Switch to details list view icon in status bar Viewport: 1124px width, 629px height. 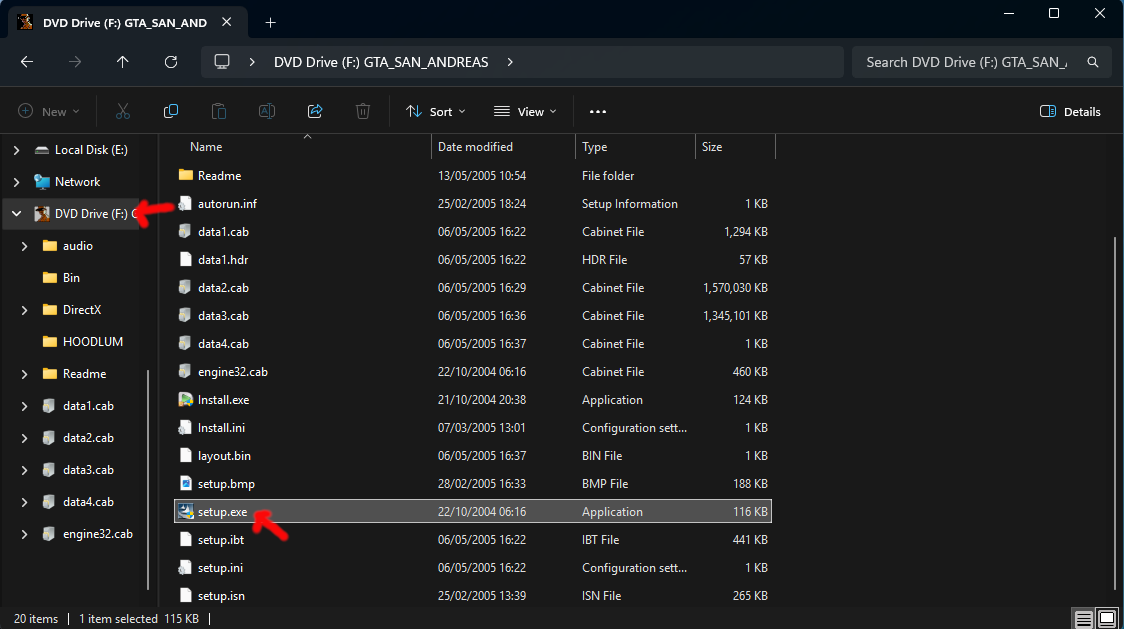coord(1083,618)
